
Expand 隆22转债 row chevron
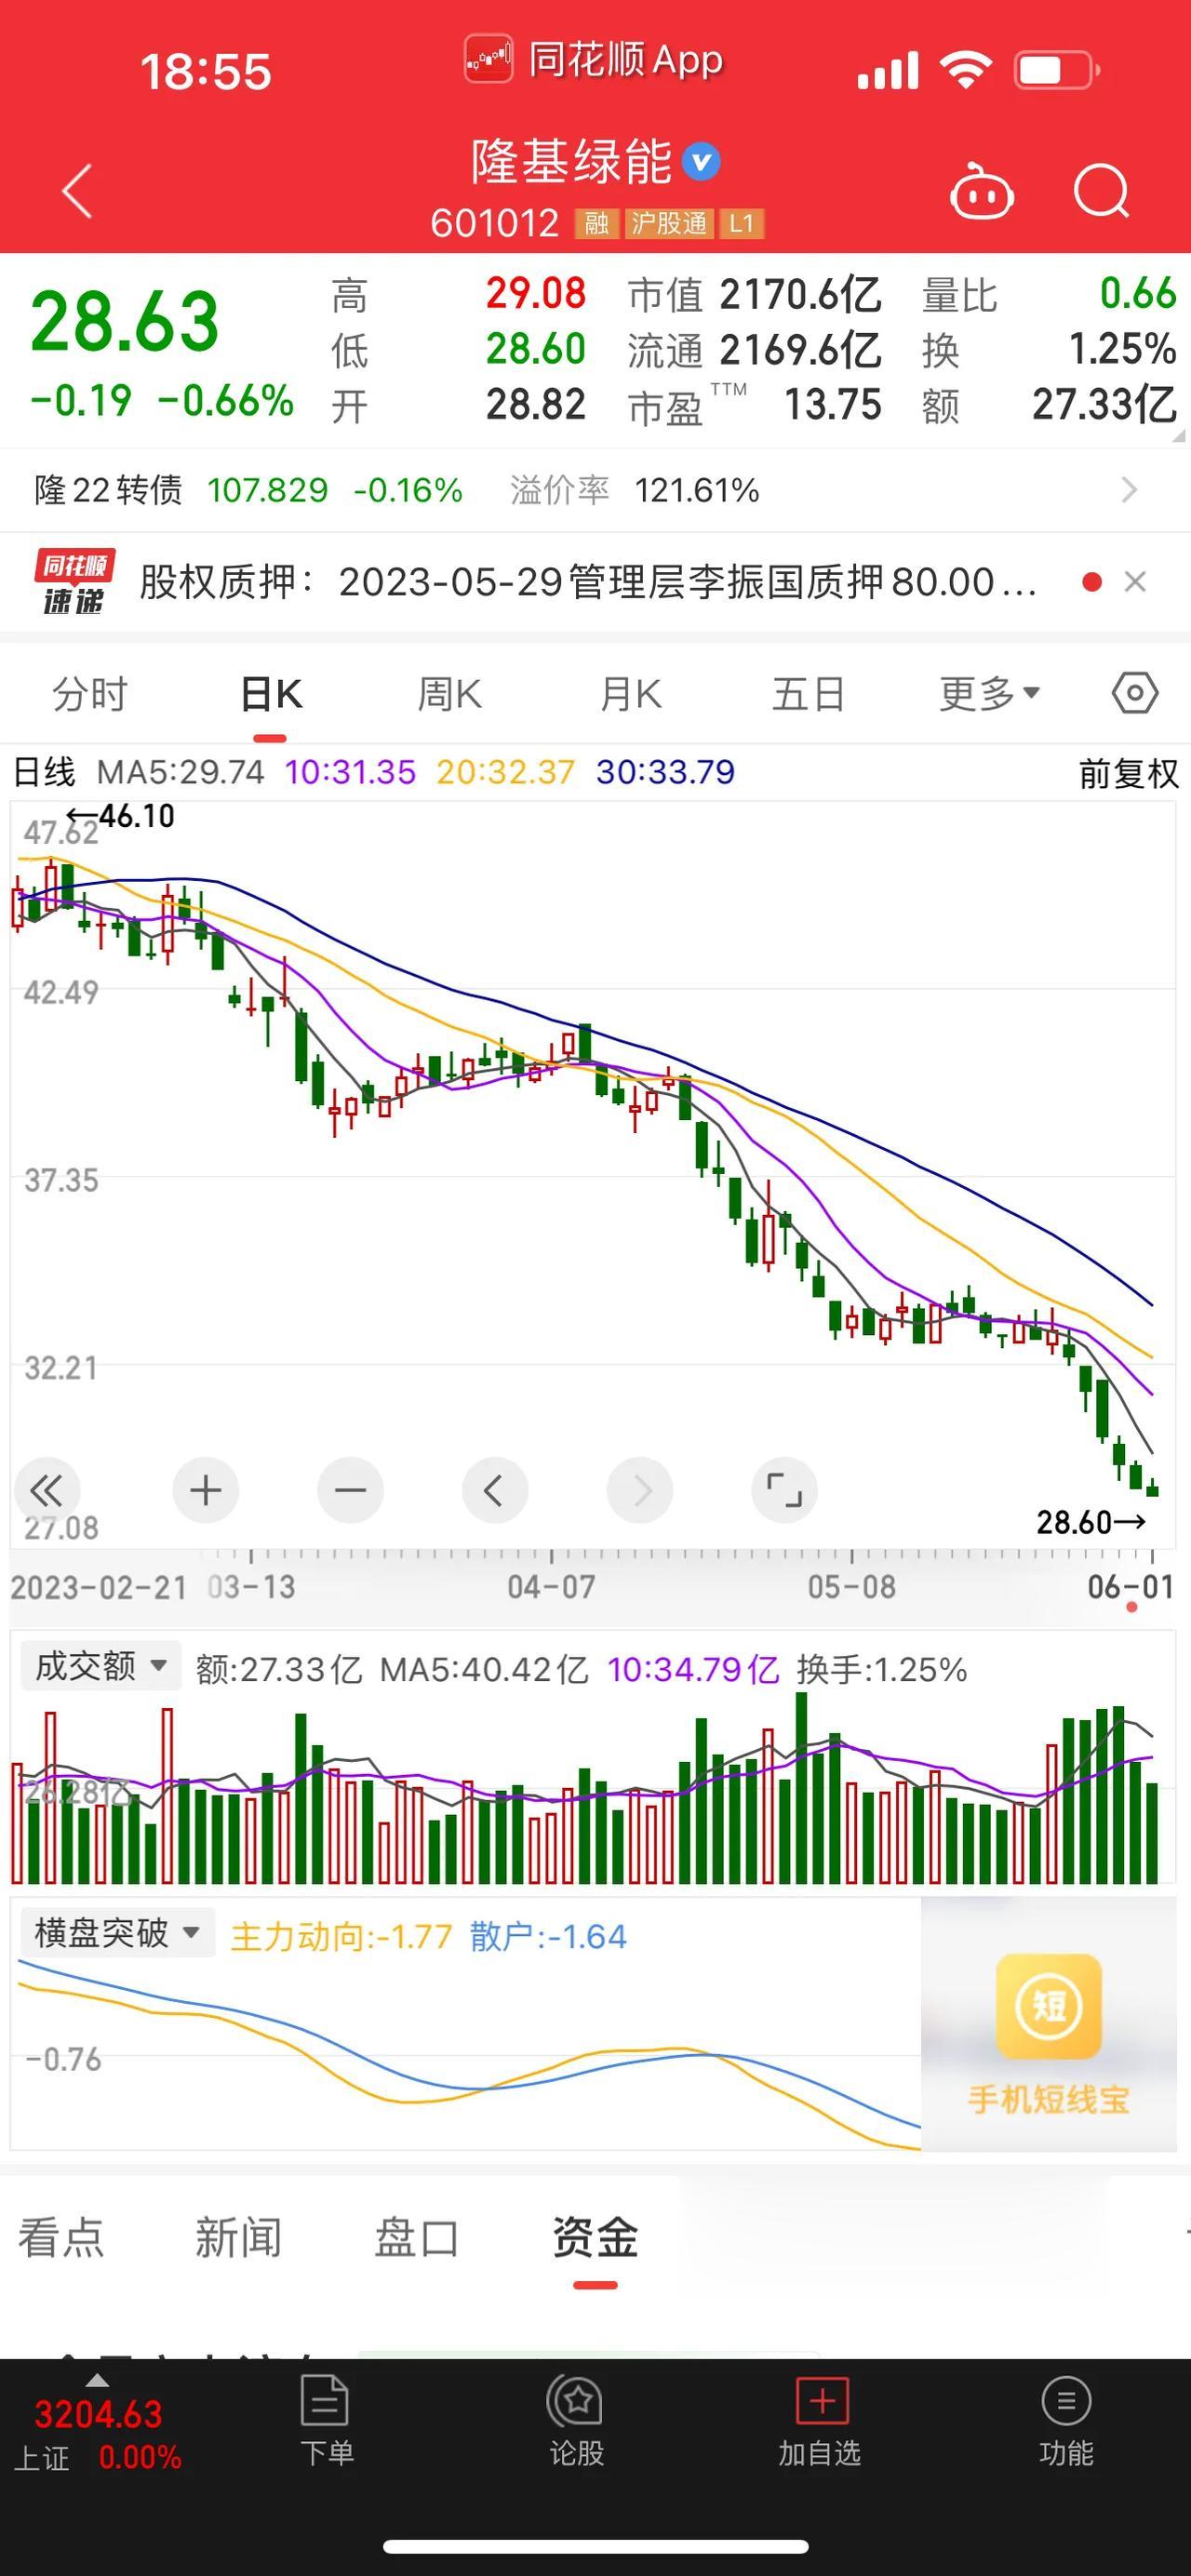(x=1129, y=490)
